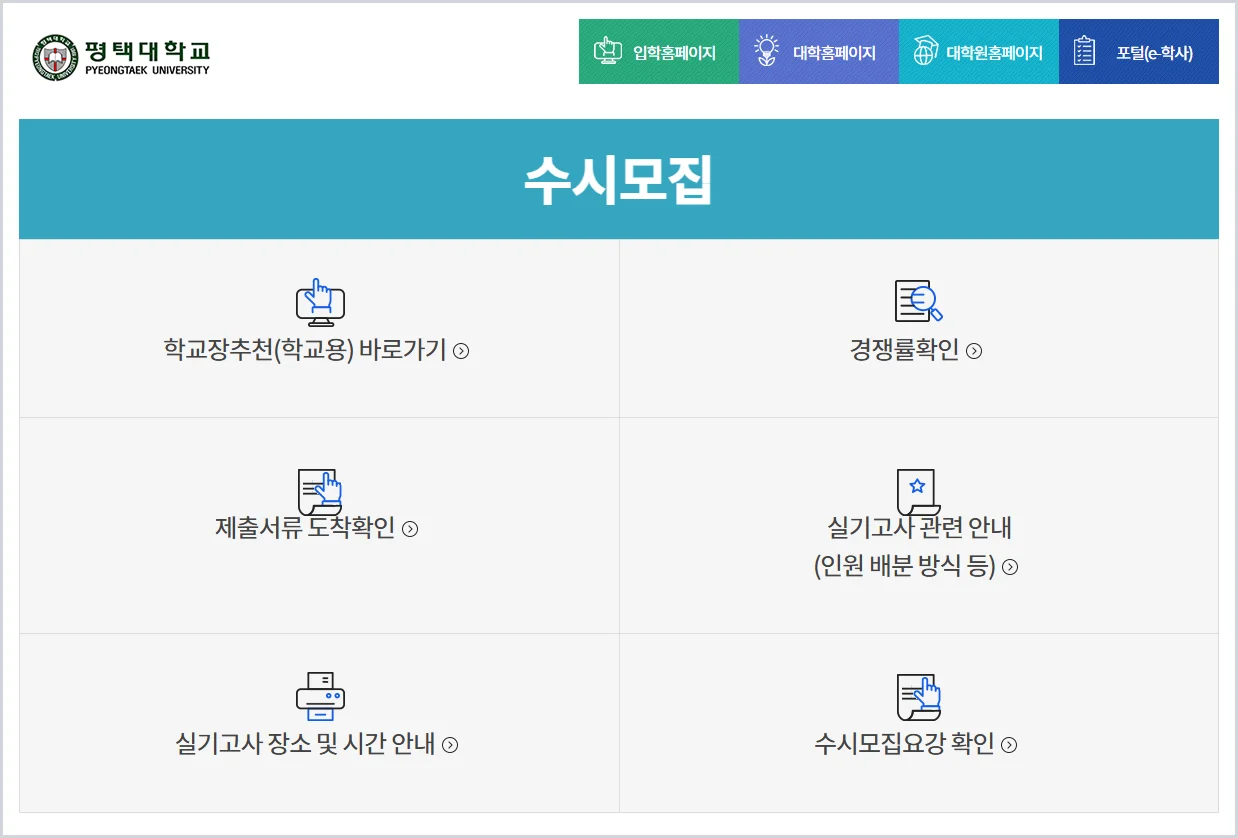The width and height of the screenshot is (1238, 838).
Task: Open the 입학홈페이지 button
Action: point(659,52)
